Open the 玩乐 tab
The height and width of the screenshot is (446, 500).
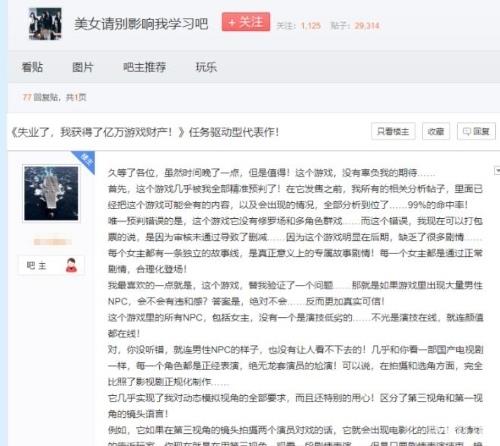click(206, 67)
